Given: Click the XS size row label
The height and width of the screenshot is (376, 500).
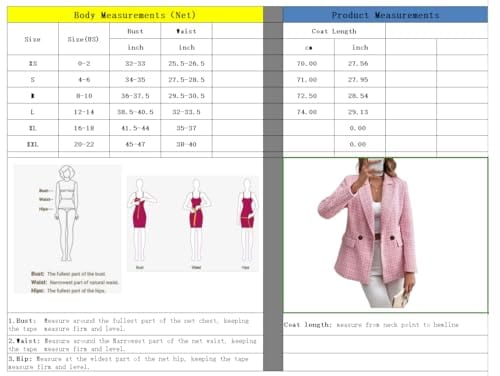Looking at the screenshot, I should [33, 63].
